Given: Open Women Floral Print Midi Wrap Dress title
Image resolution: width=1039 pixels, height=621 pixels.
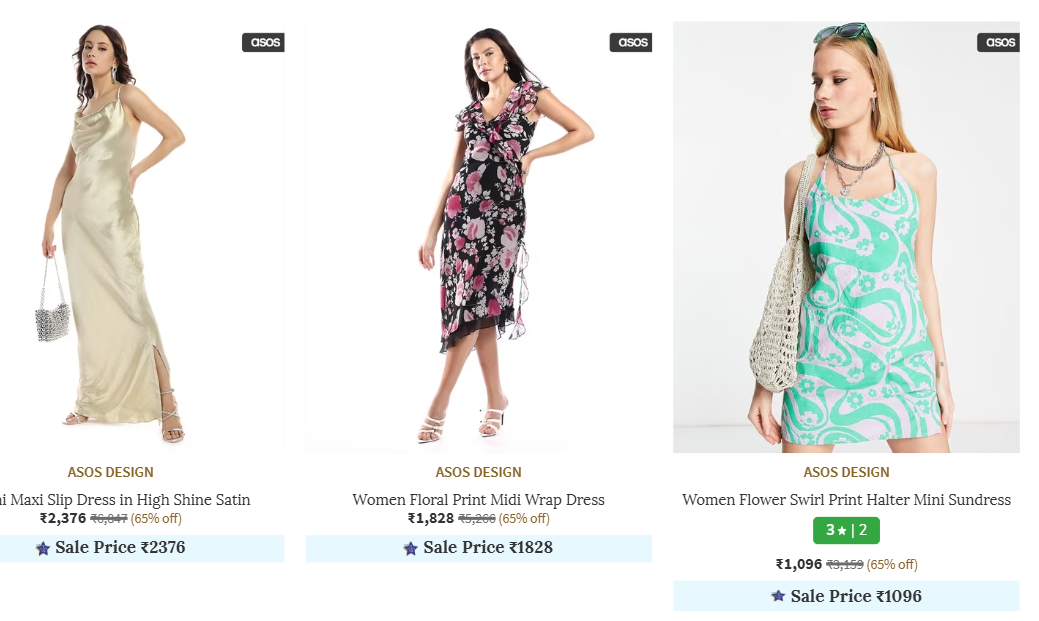Looking at the screenshot, I should click(x=479, y=499).
